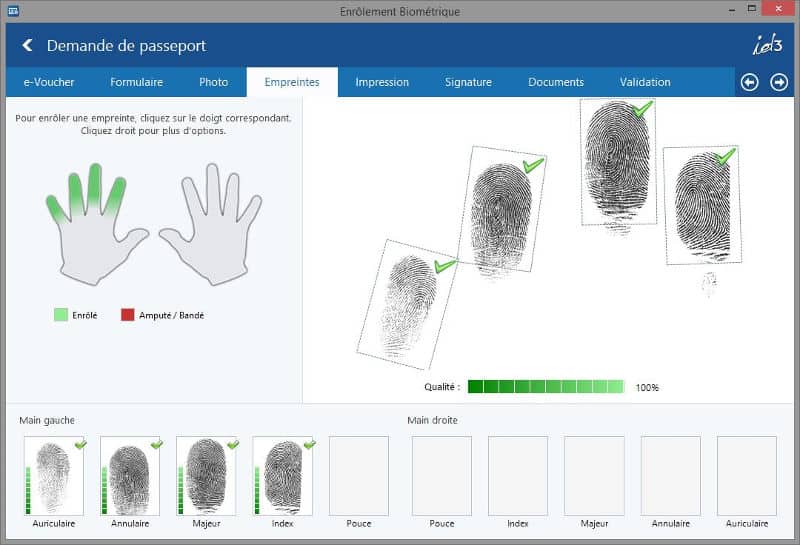Click the id3 logo in header
This screenshot has height=545, width=800.
point(767,44)
